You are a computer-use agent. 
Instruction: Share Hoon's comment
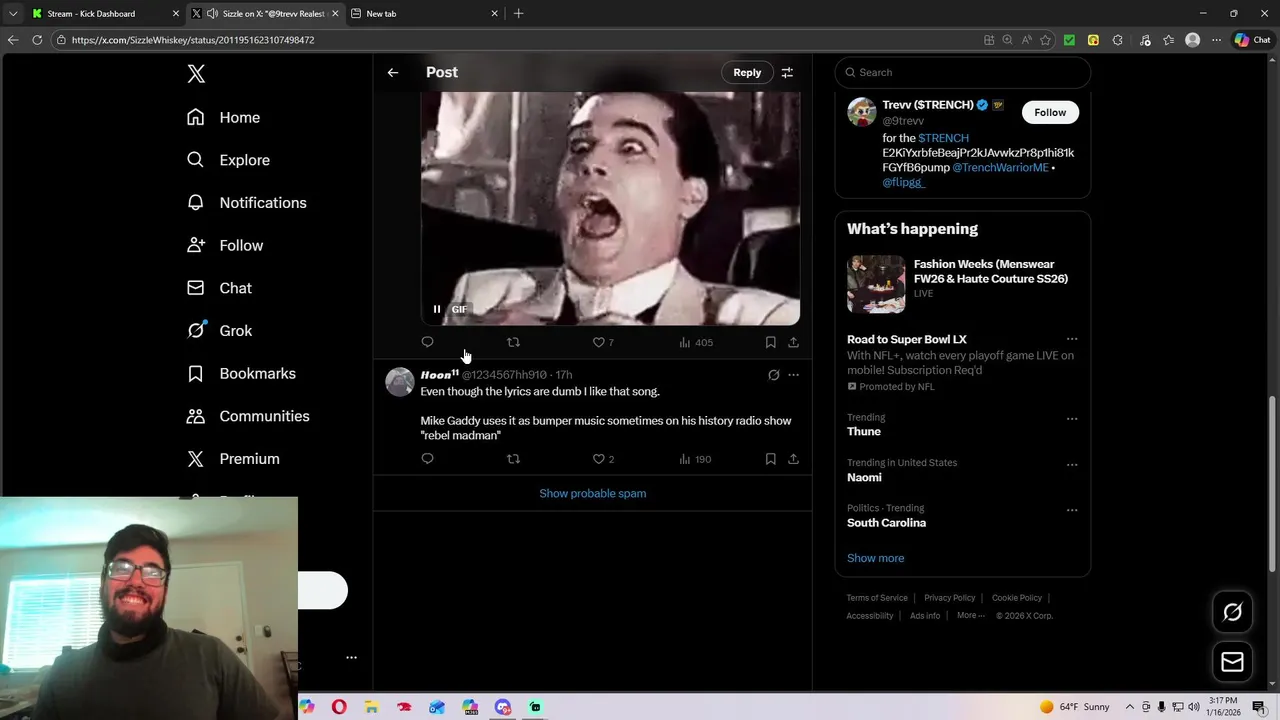click(793, 459)
